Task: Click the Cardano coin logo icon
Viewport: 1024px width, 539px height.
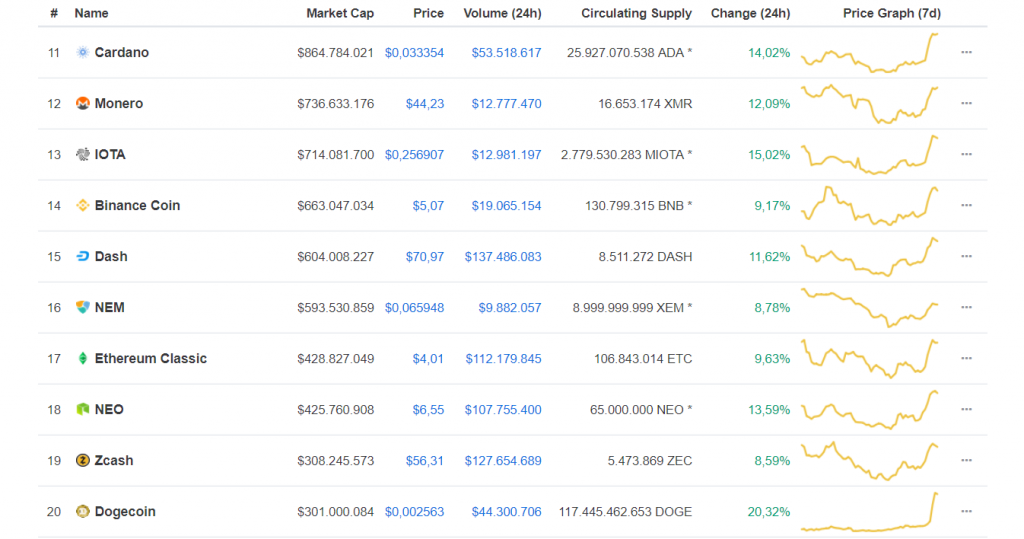Action: click(x=82, y=52)
